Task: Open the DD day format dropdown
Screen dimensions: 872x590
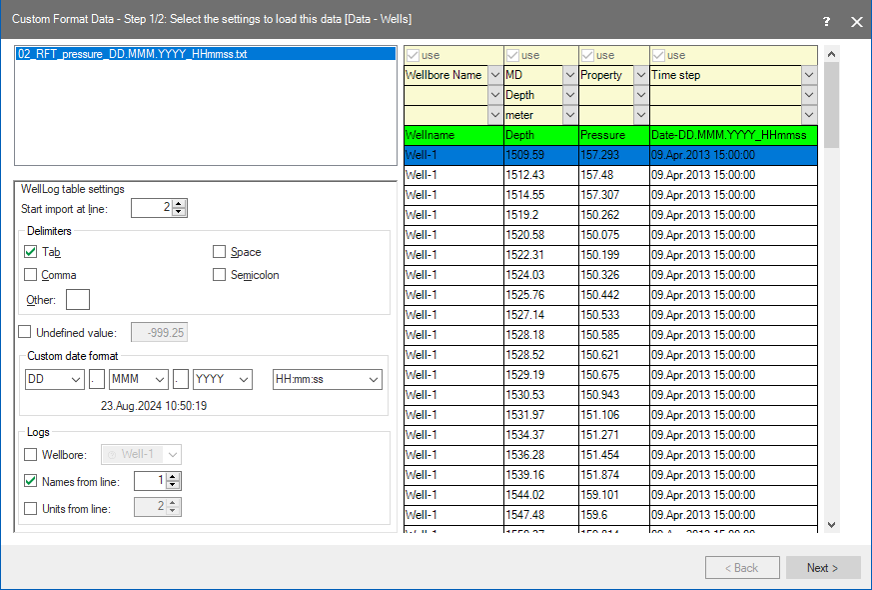Action: click(x=76, y=380)
